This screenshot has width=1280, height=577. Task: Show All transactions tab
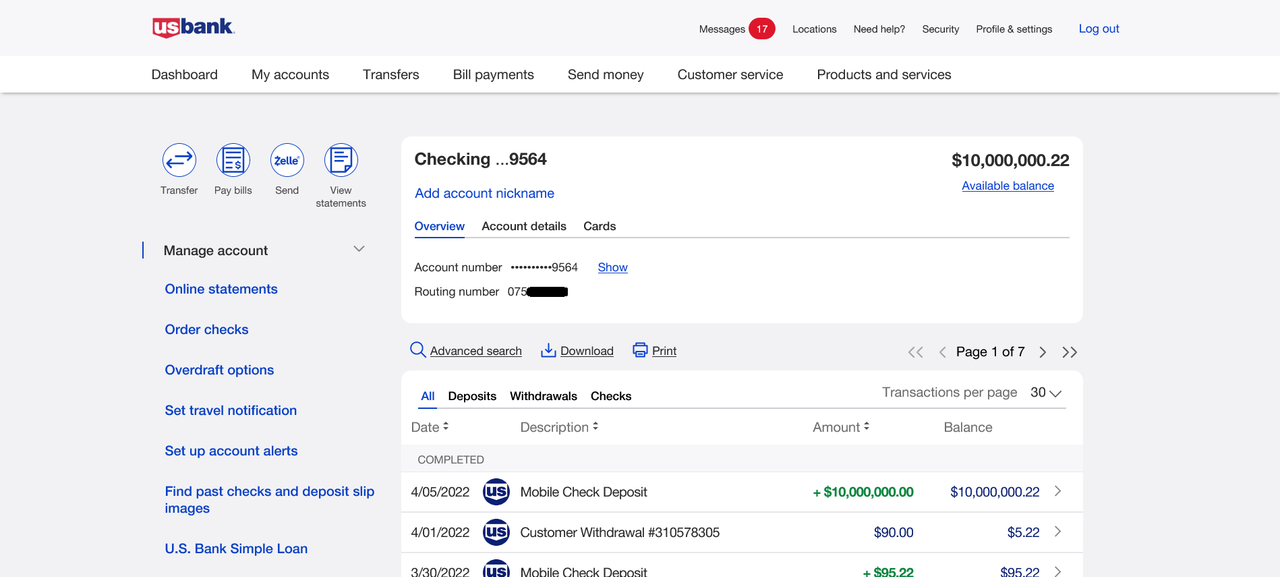tap(428, 396)
